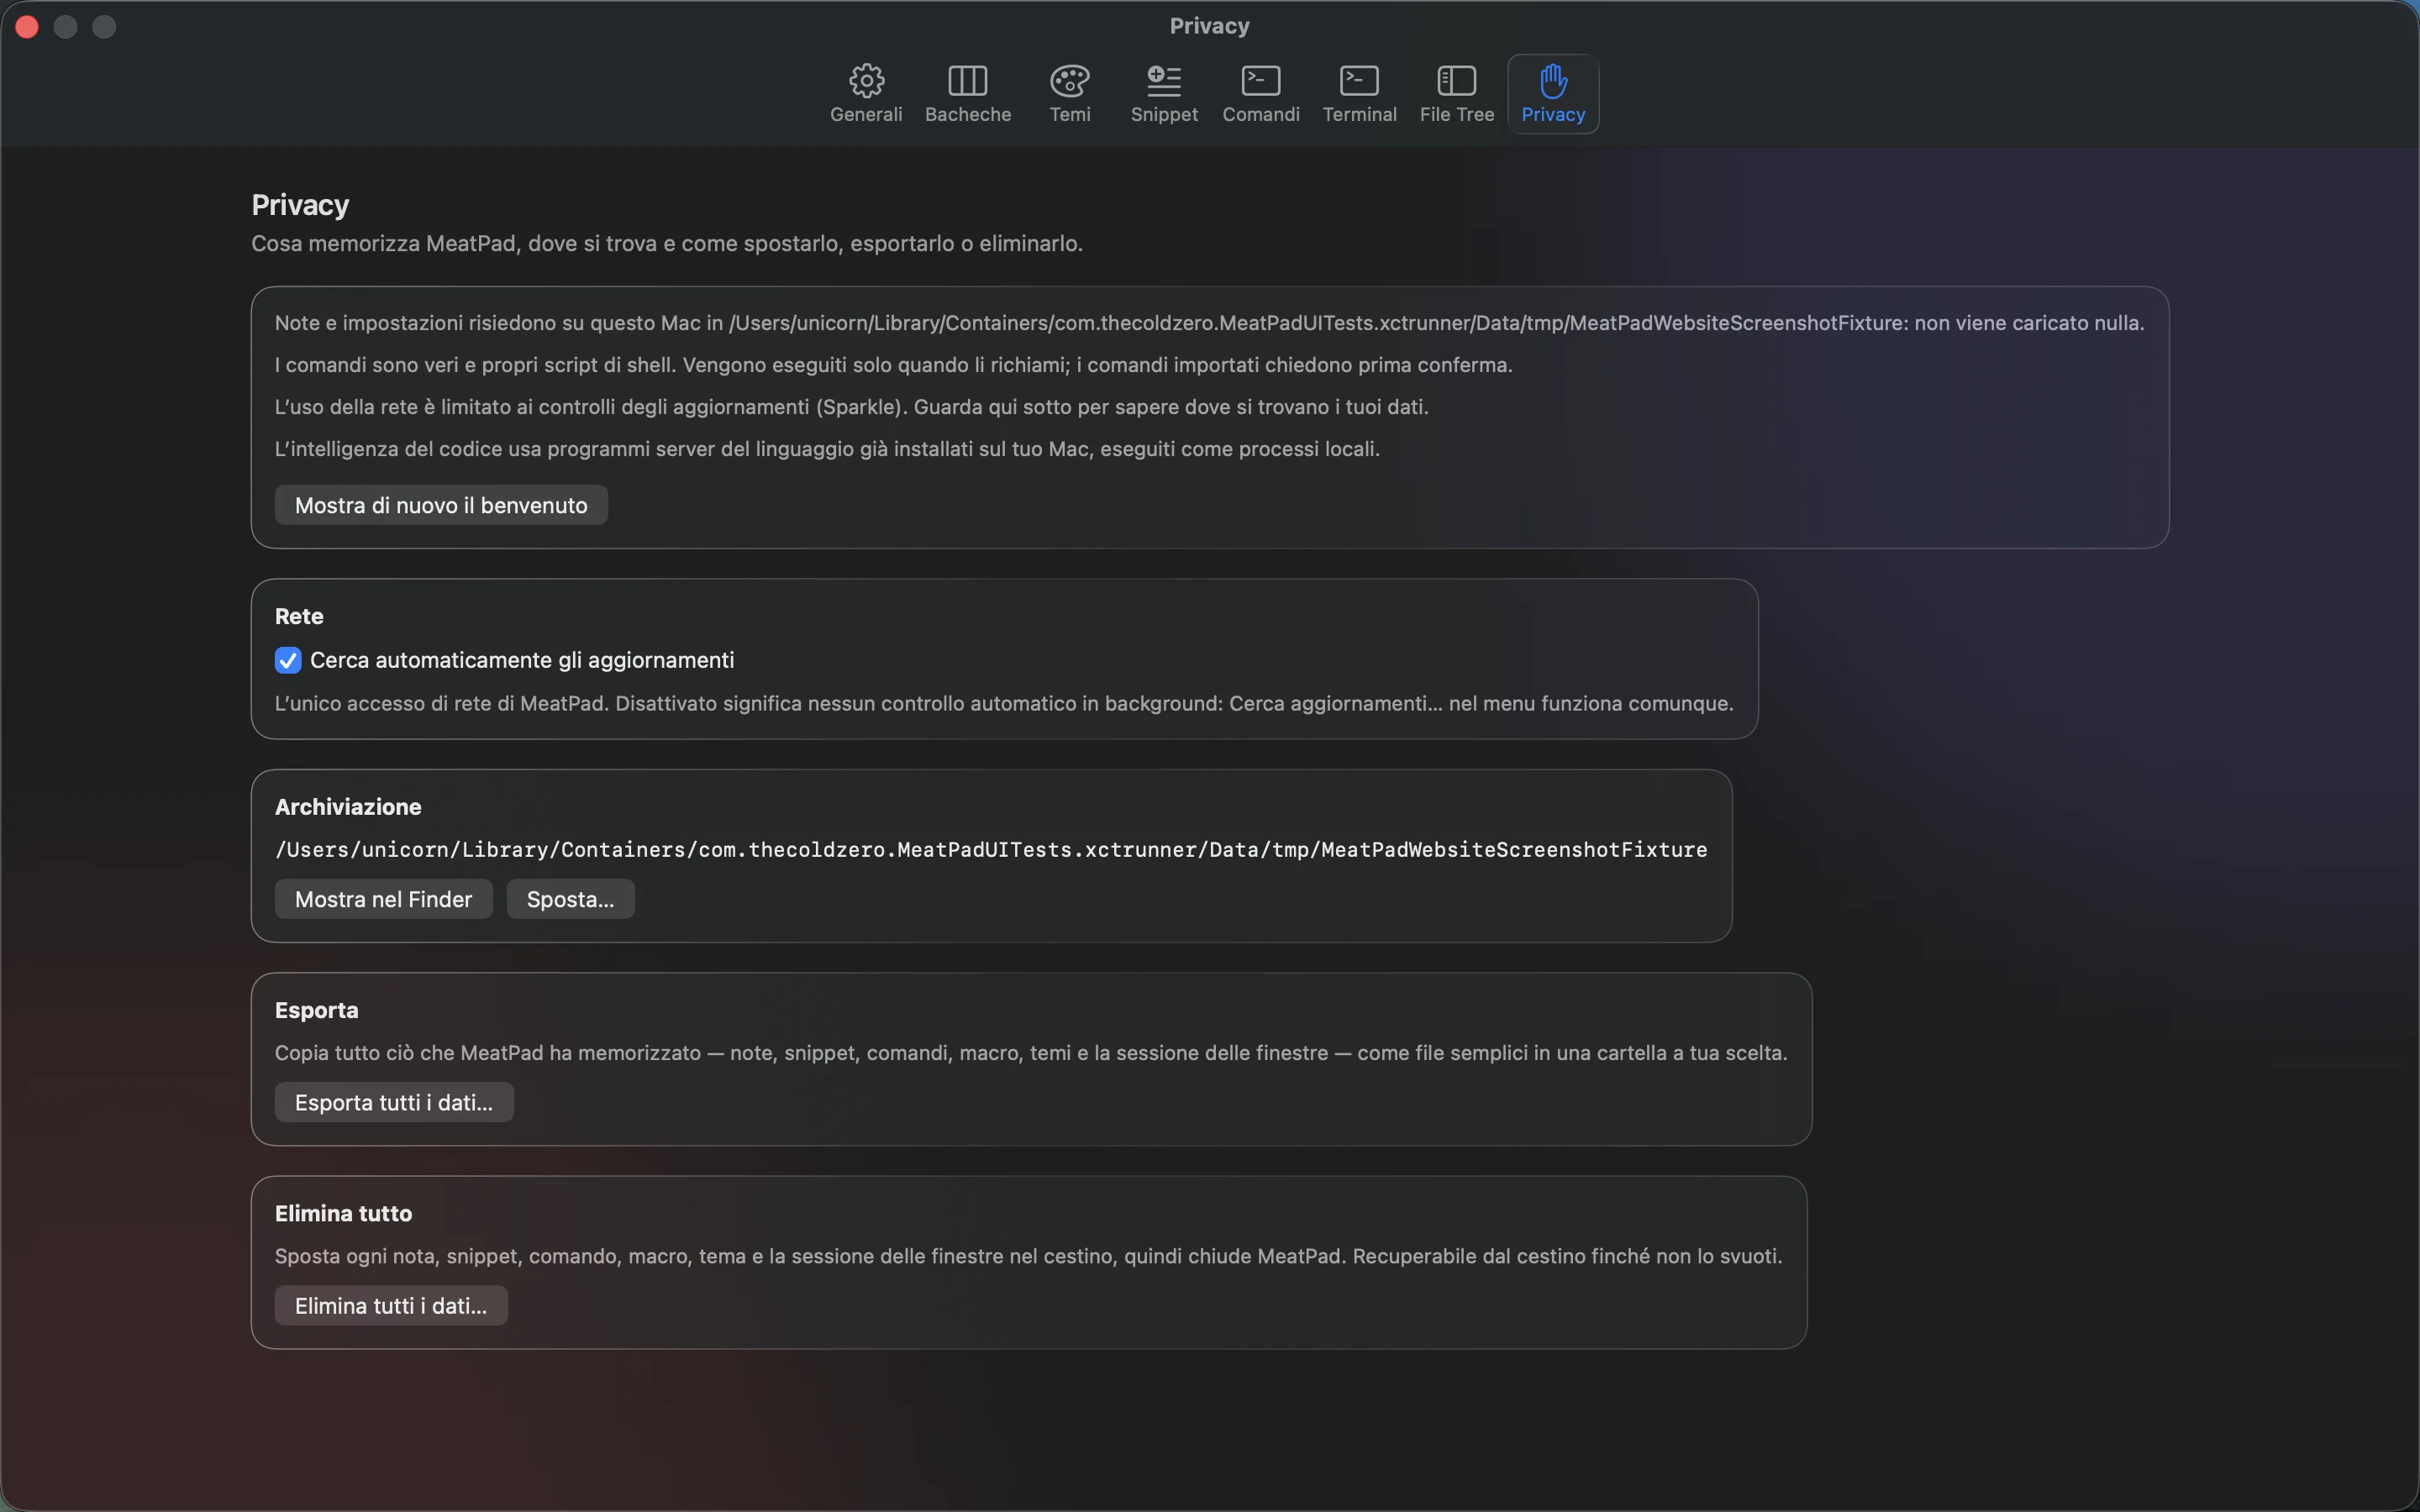Click Elimina tutti i dati… button

[391, 1305]
